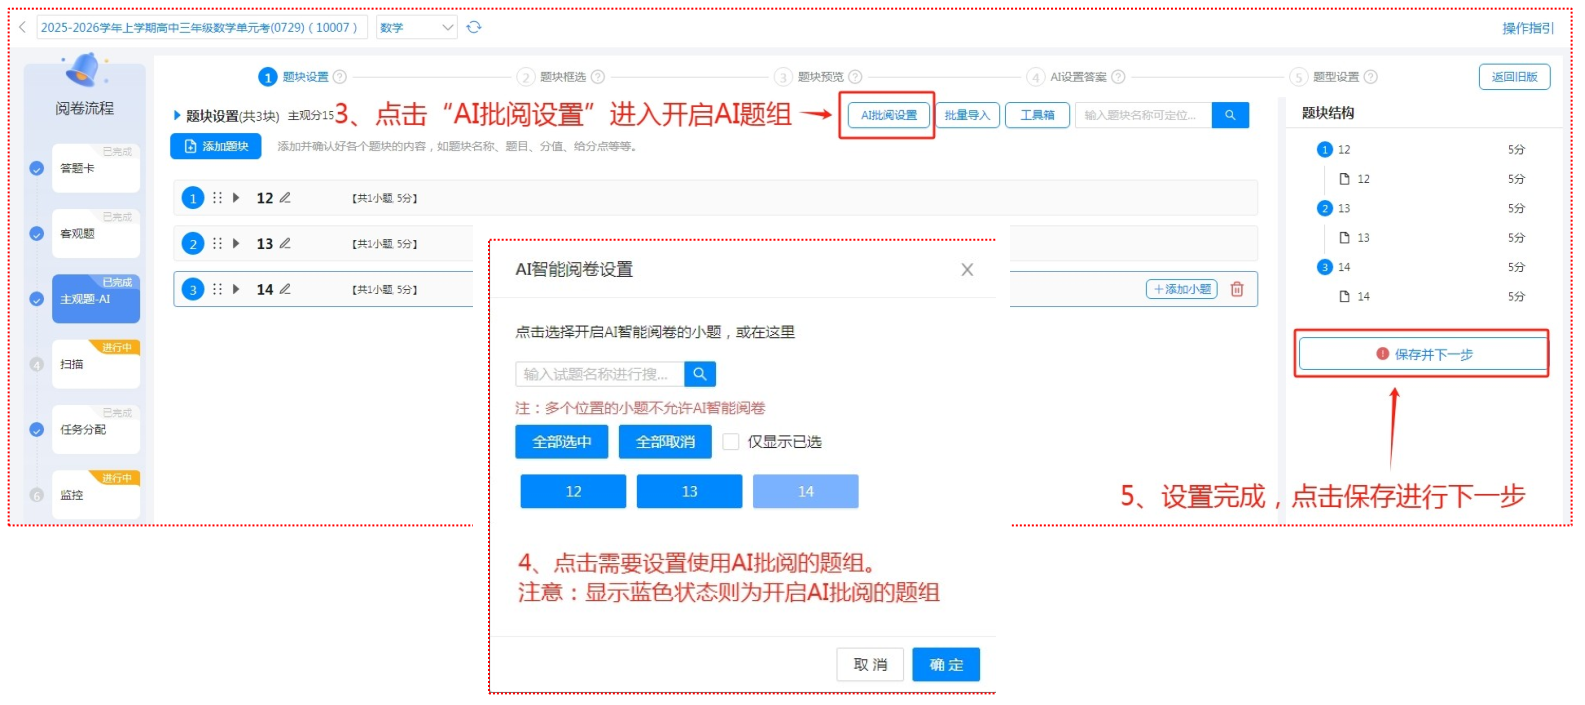The height and width of the screenshot is (705, 1585).
Task: Expand block 14 with triangle arrow
Action: 236,289
